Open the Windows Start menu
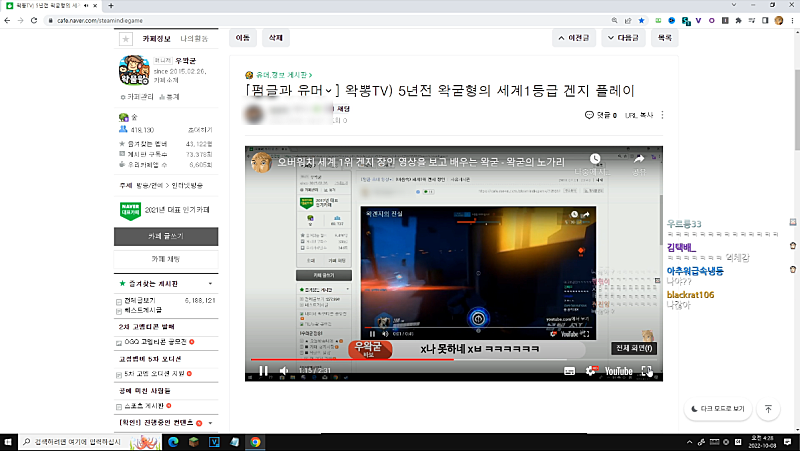 pos(8,442)
